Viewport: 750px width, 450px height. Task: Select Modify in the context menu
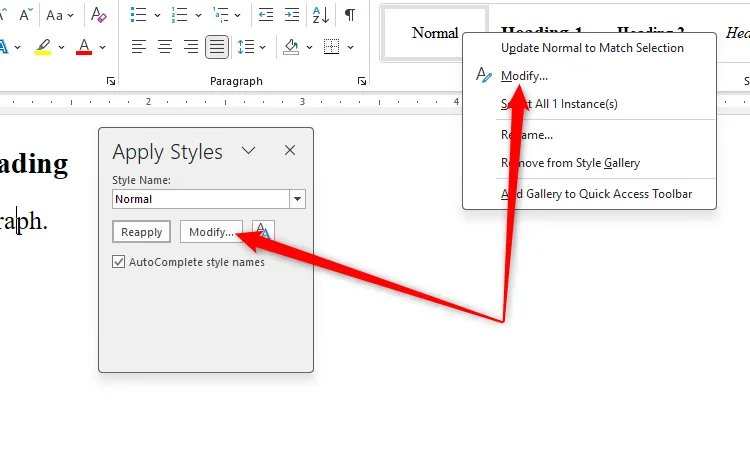click(524, 76)
